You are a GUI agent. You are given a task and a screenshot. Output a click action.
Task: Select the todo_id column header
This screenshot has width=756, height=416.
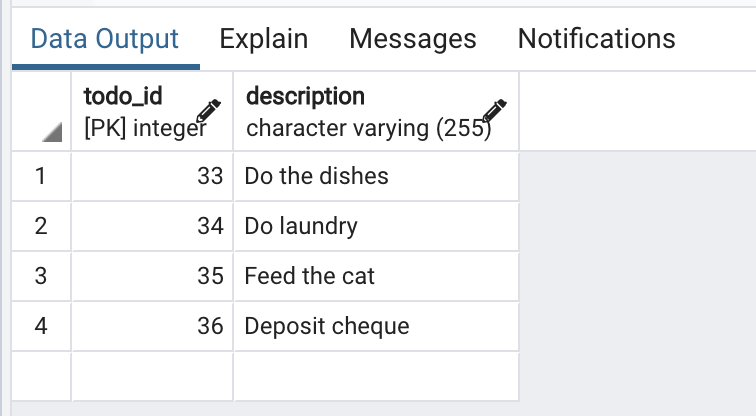[x=152, y=112]
